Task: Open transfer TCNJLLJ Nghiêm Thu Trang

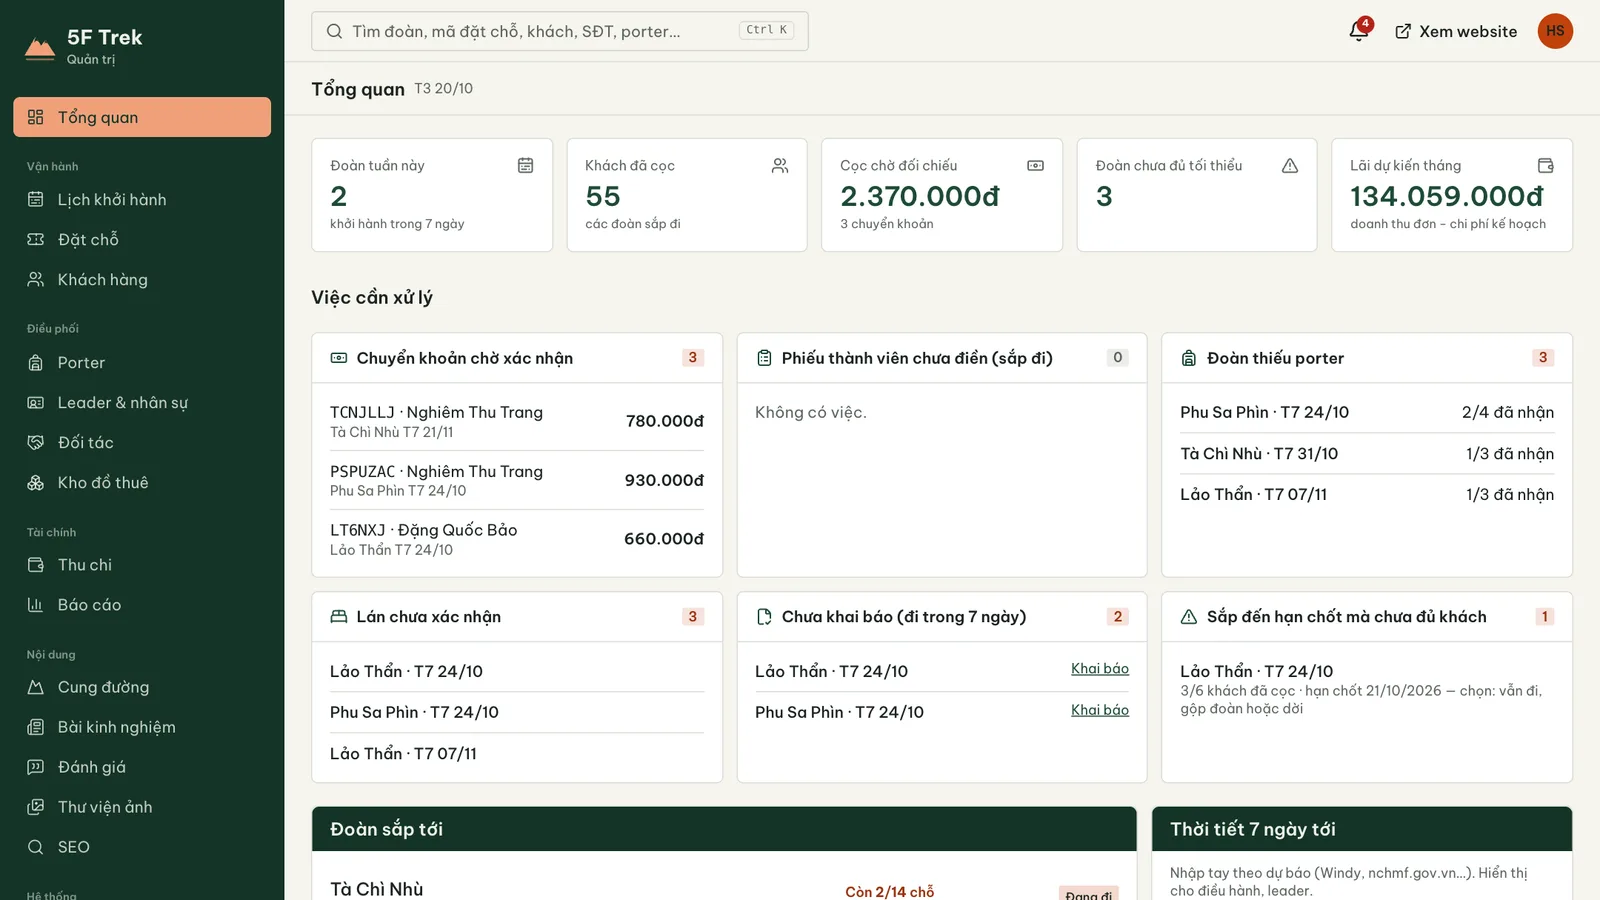Action: click(x=517, y=421)
